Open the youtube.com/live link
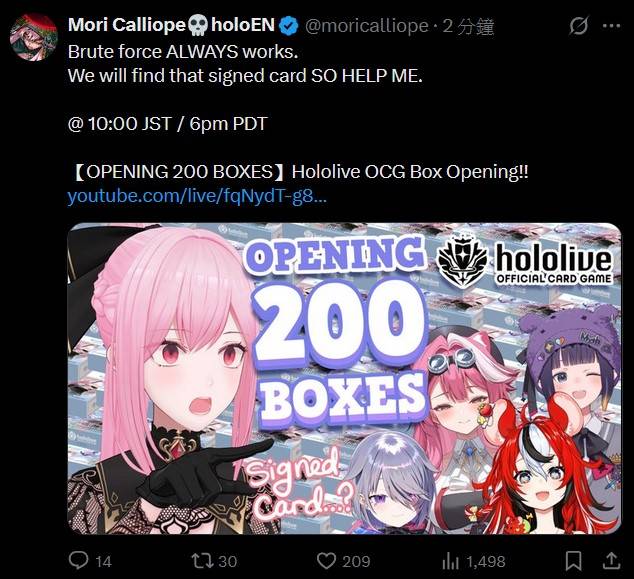This screenshot has width=634, height=579. click(x=197, y=197)
